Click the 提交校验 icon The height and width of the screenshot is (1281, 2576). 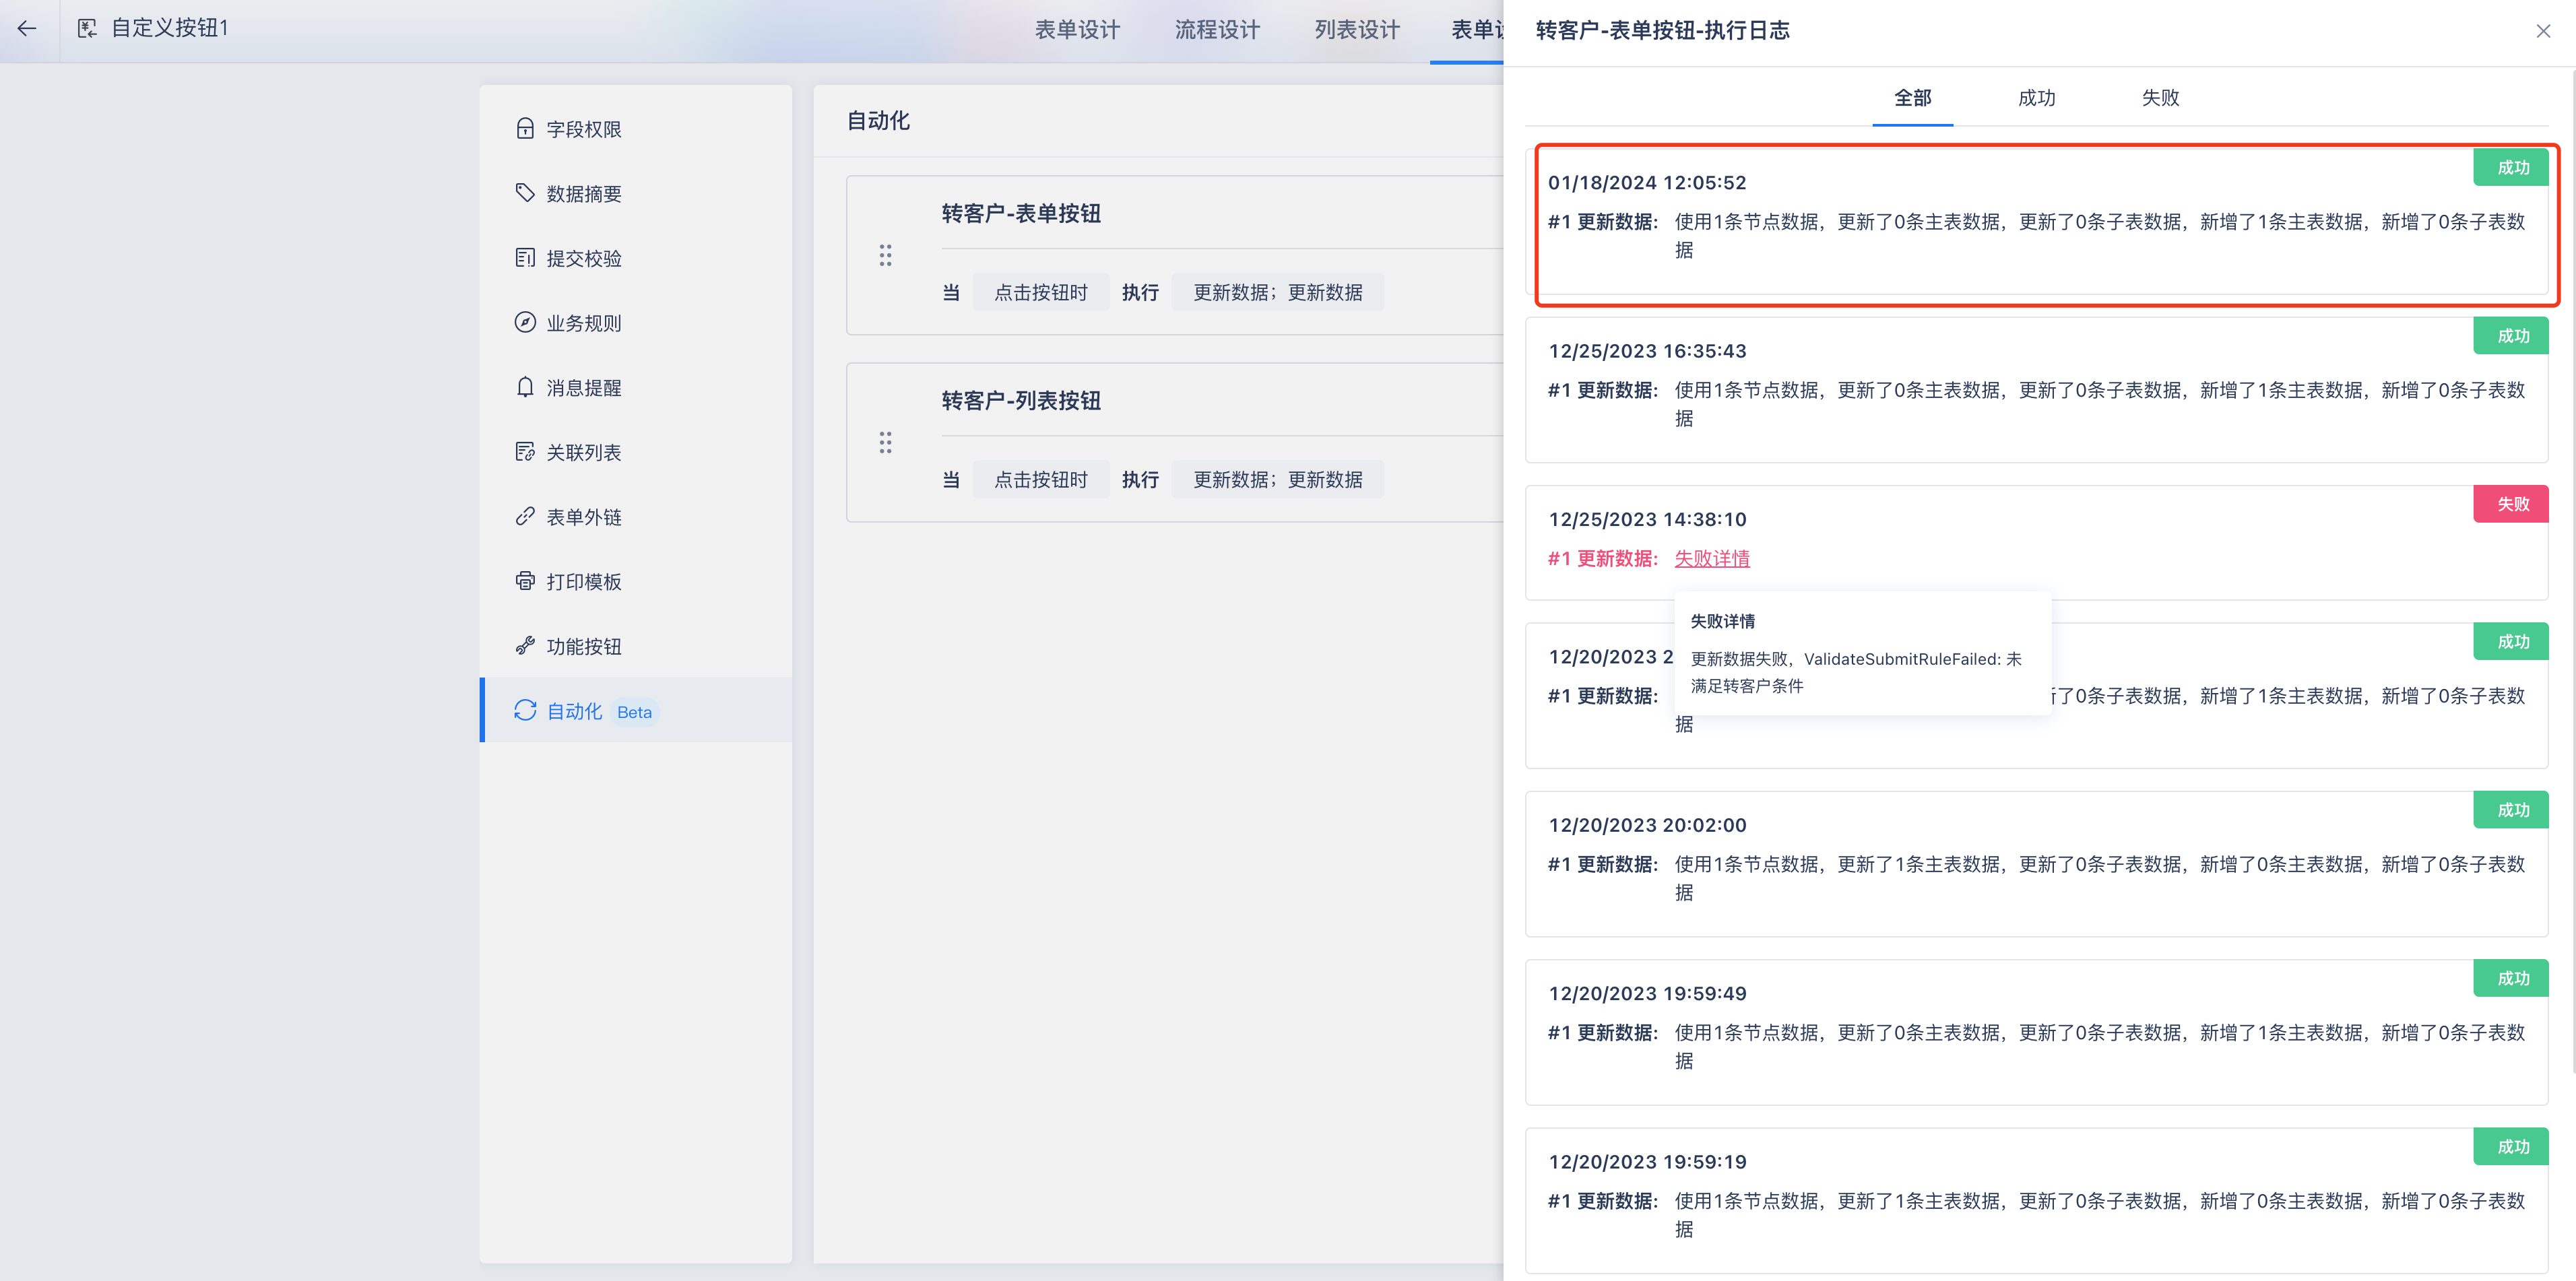525,258
